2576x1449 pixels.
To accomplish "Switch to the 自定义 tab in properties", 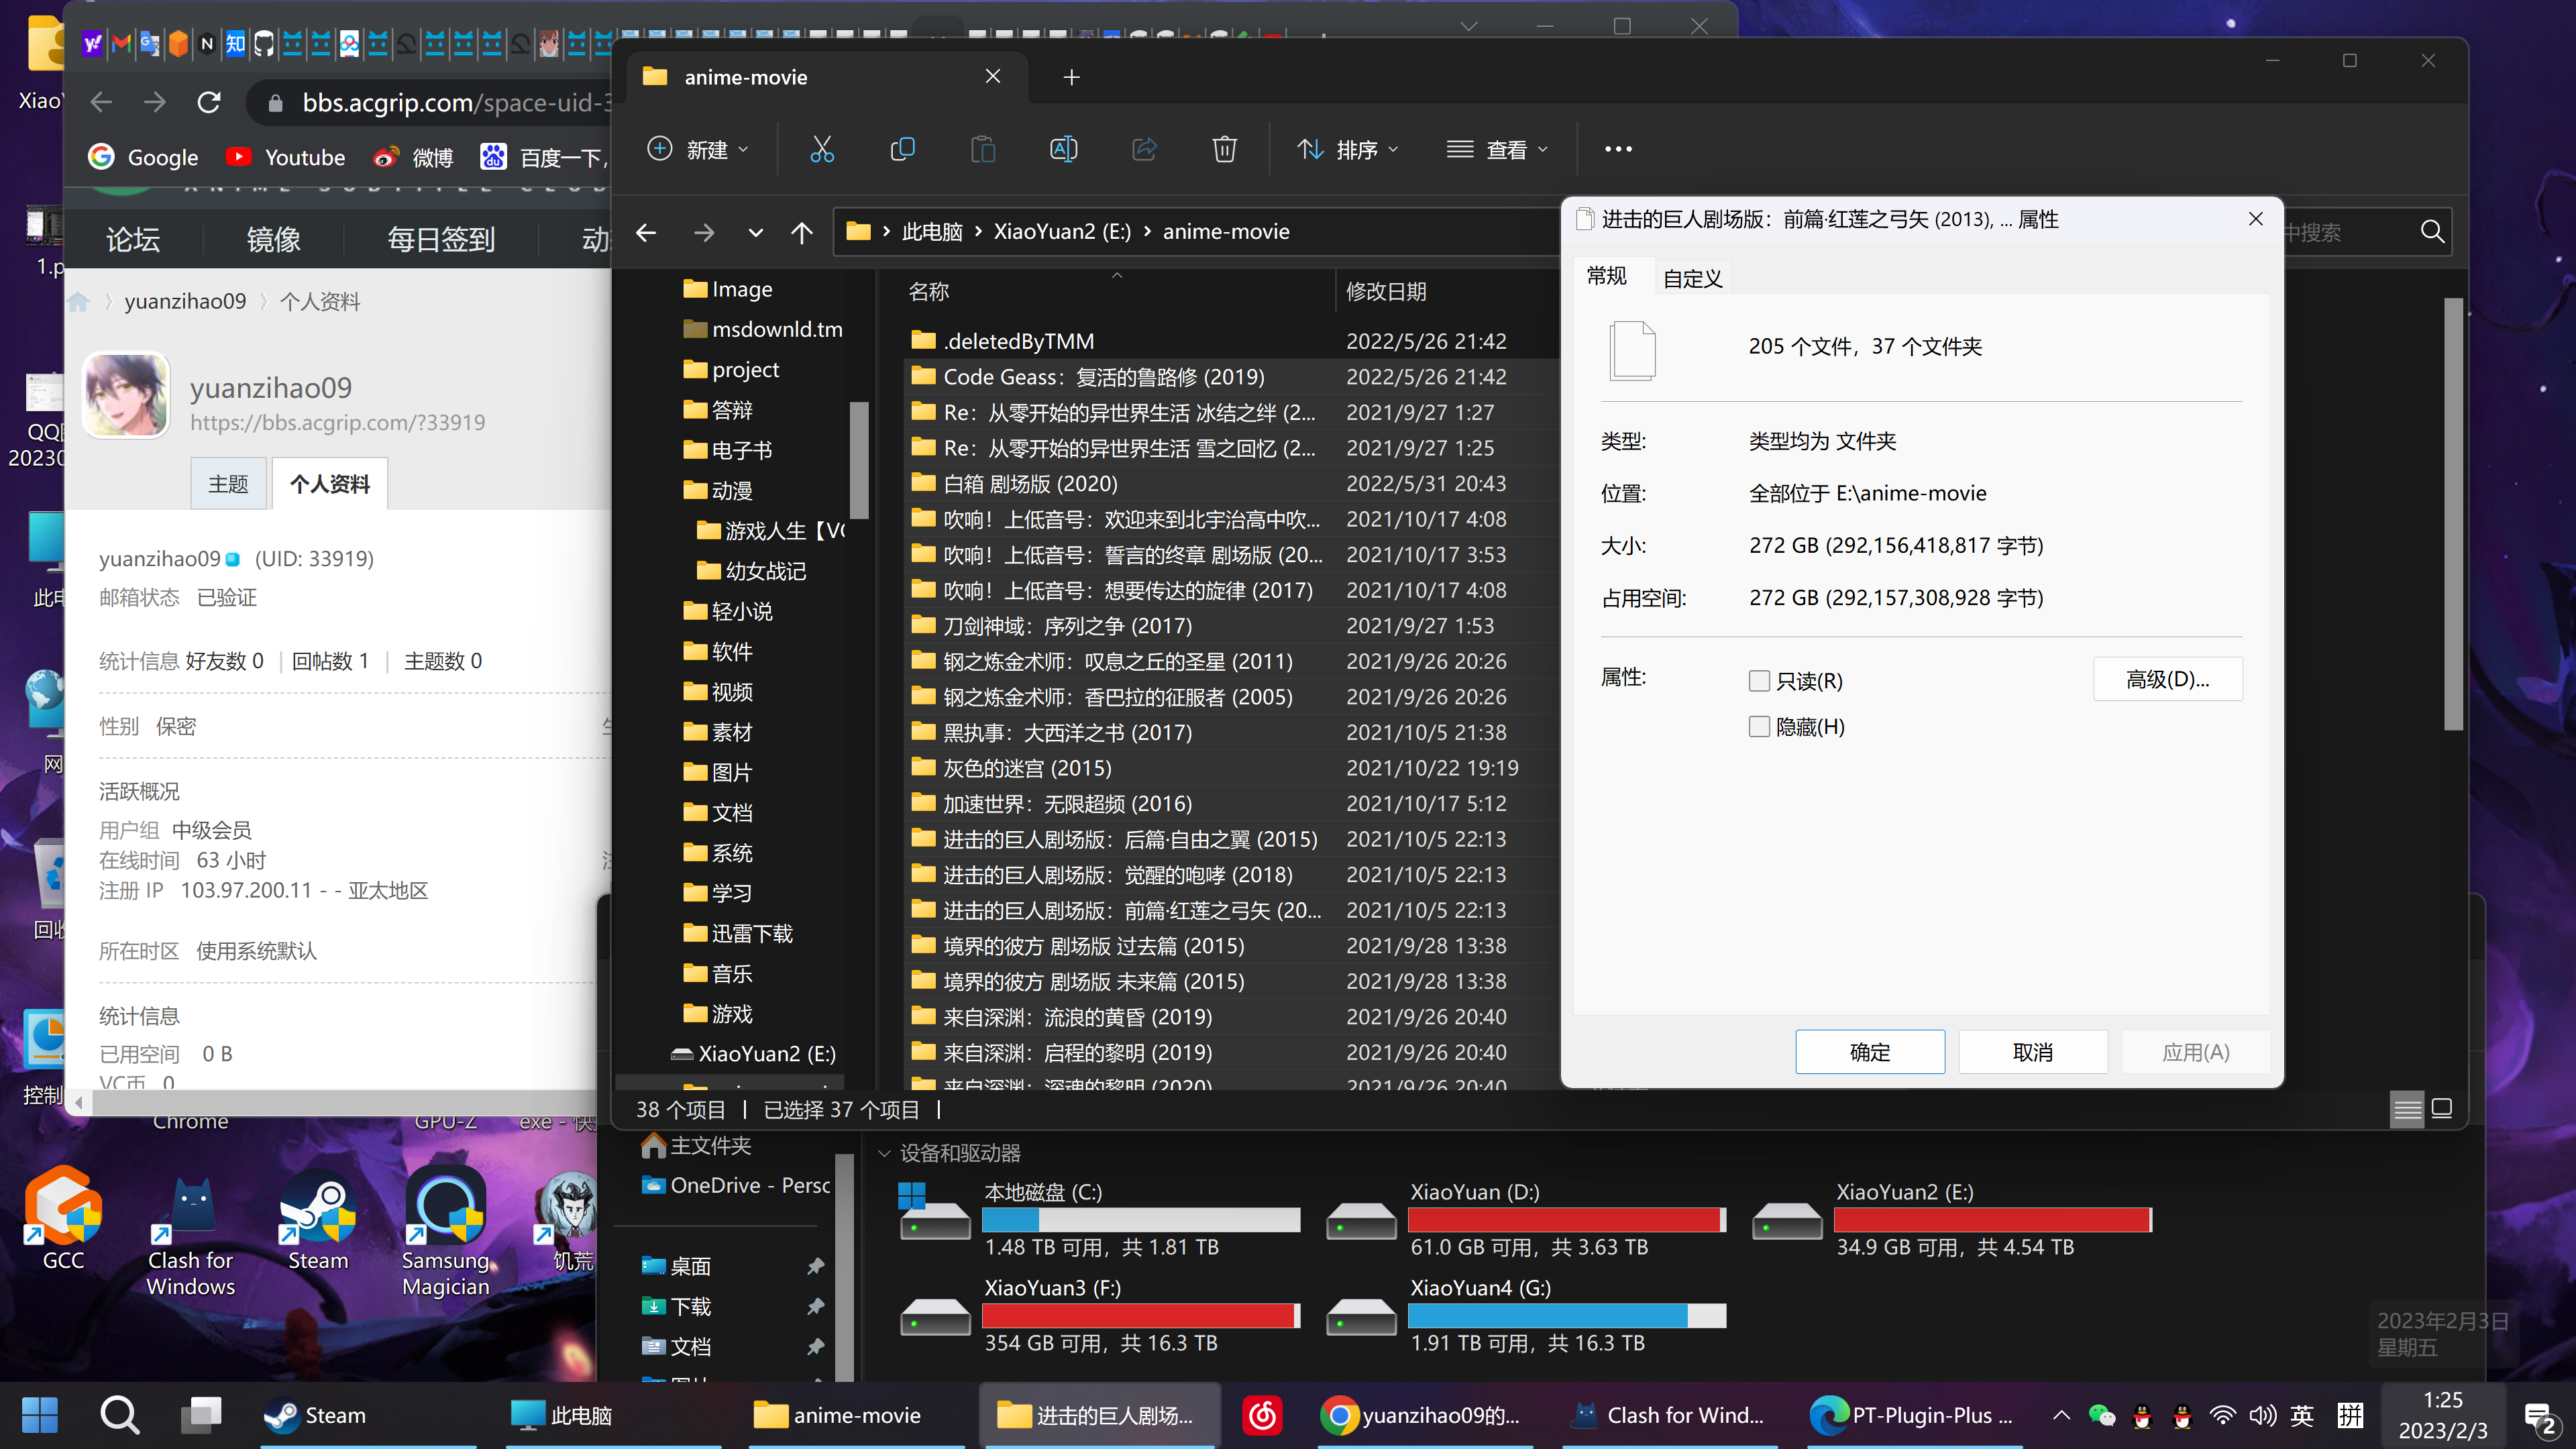I will pyautogui.click(x=1692, y=278).
